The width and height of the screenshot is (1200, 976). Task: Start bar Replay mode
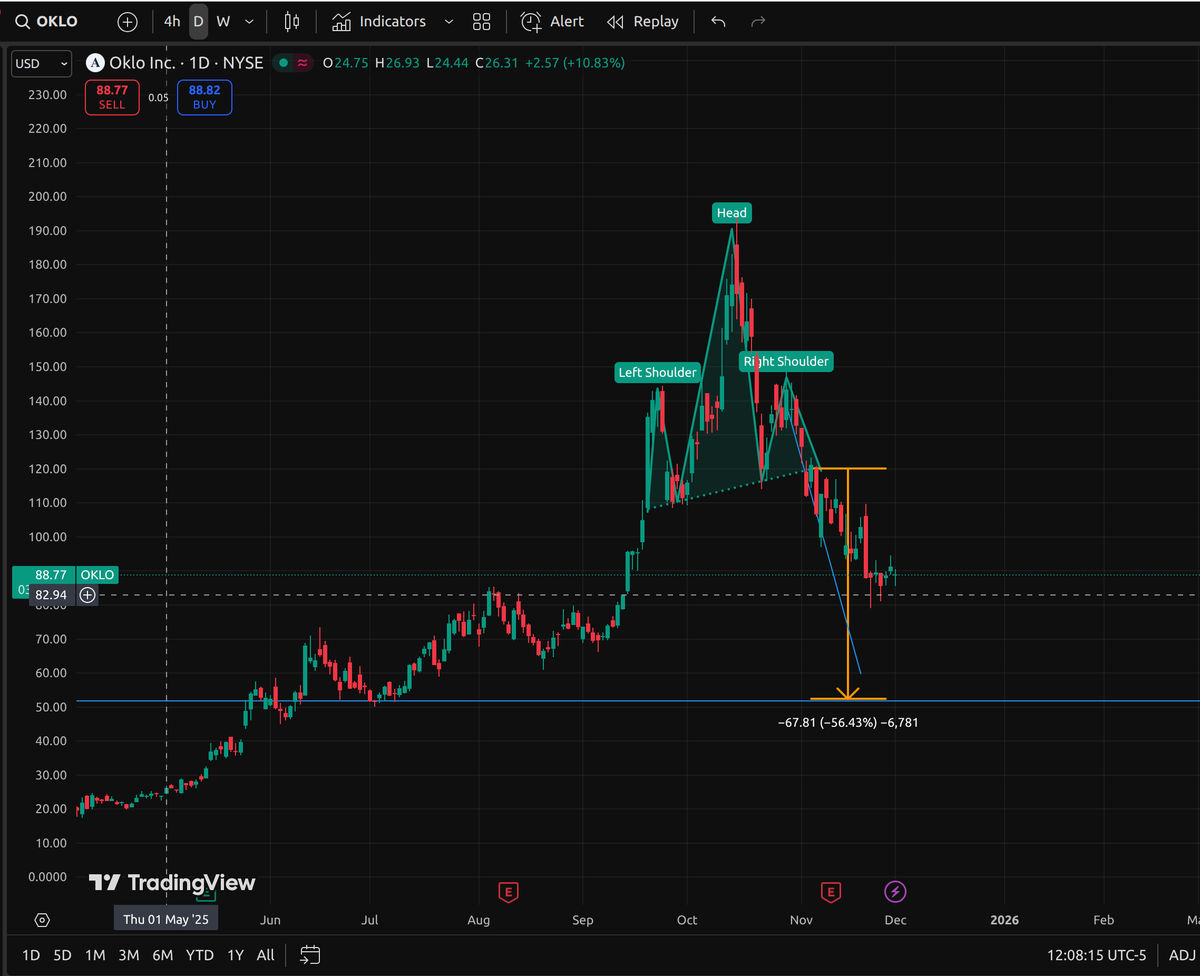coord(642,20)
